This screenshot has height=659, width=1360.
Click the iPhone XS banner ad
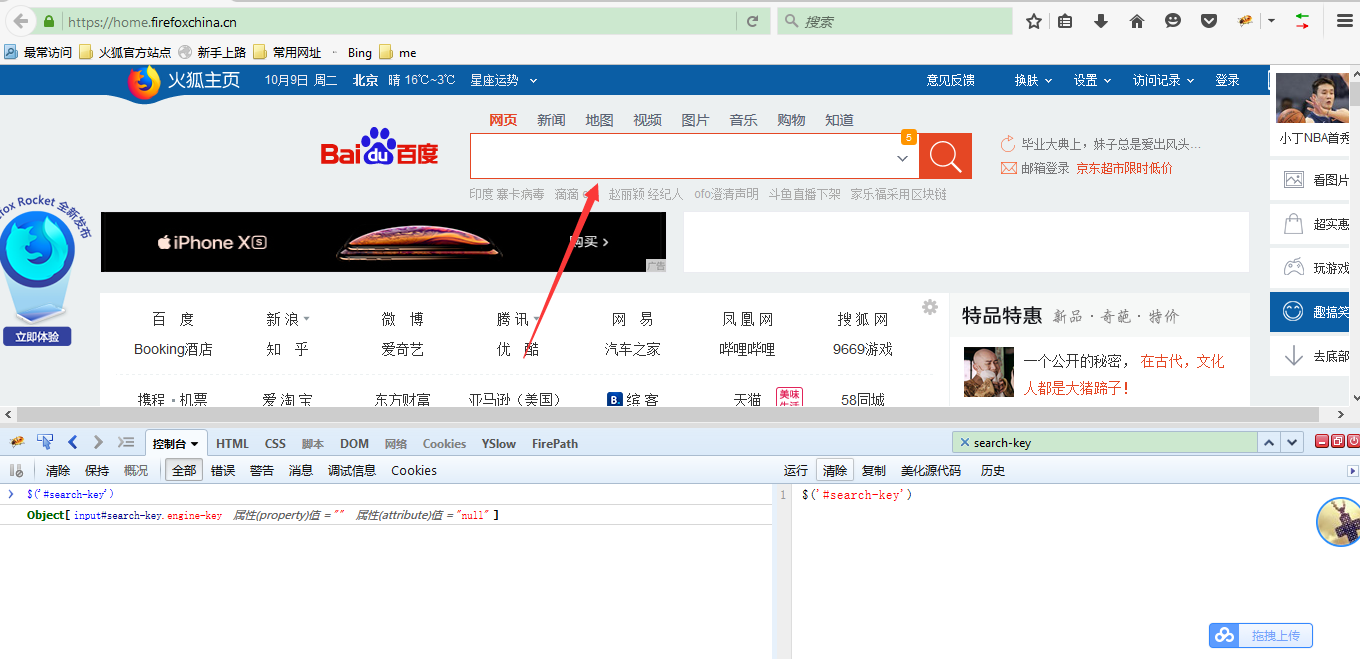[383, 241]
